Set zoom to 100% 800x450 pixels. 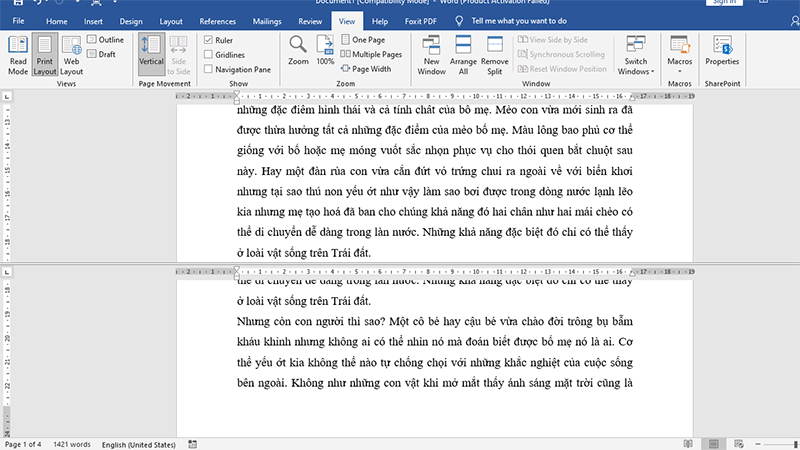point(325,50)
